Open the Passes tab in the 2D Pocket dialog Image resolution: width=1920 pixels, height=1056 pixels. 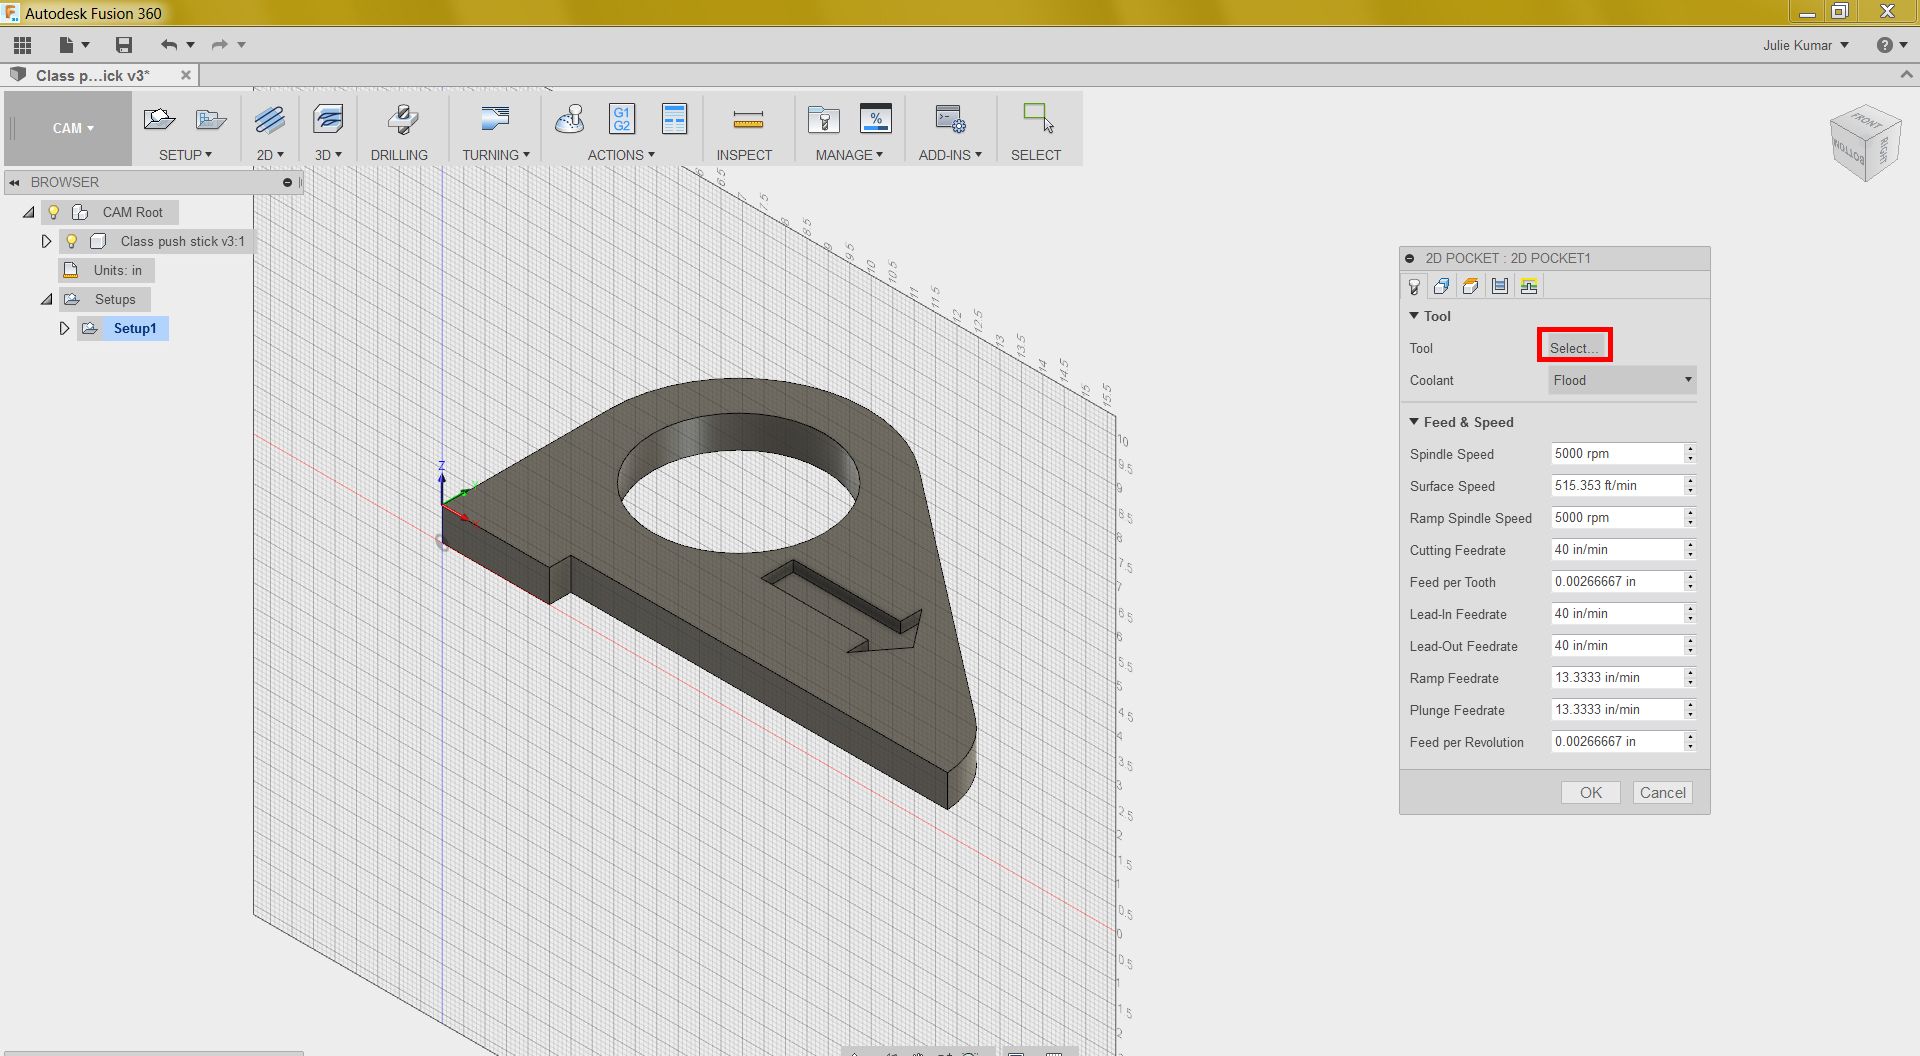(x=1500, y=286)
